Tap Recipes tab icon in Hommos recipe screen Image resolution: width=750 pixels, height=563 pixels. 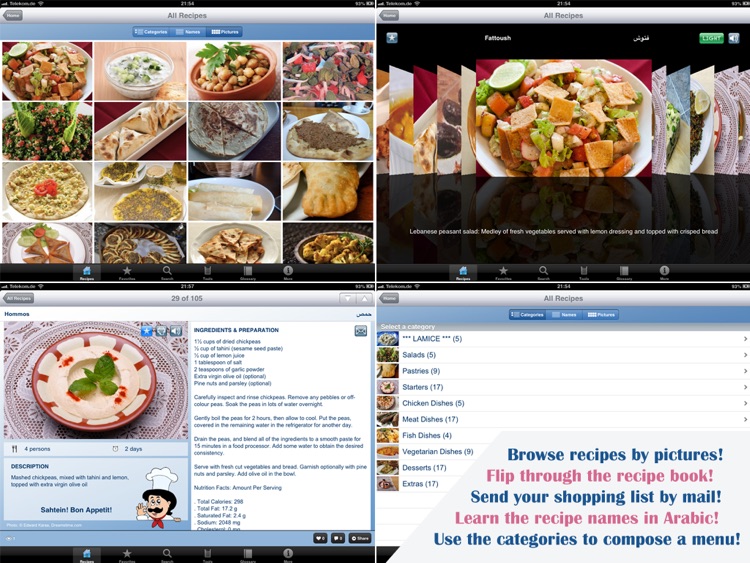click(x=87, y=555)
